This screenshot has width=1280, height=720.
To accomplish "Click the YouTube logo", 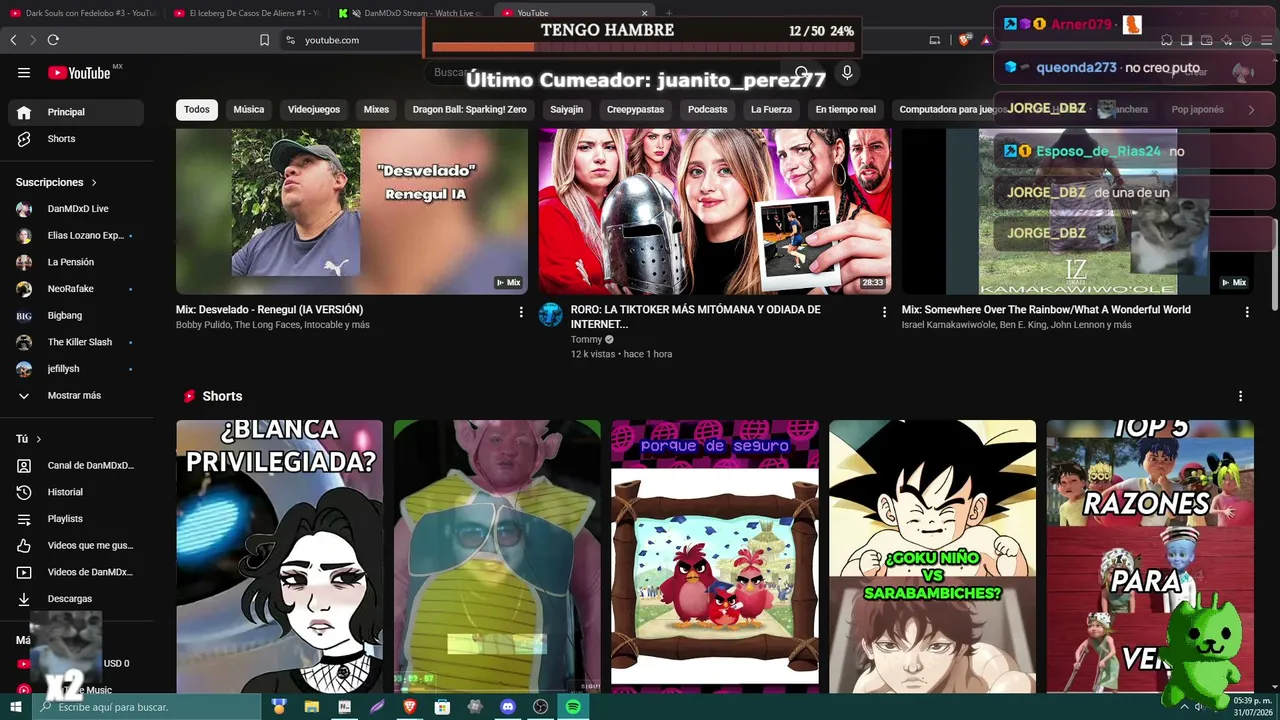I will tap(79, 73).
